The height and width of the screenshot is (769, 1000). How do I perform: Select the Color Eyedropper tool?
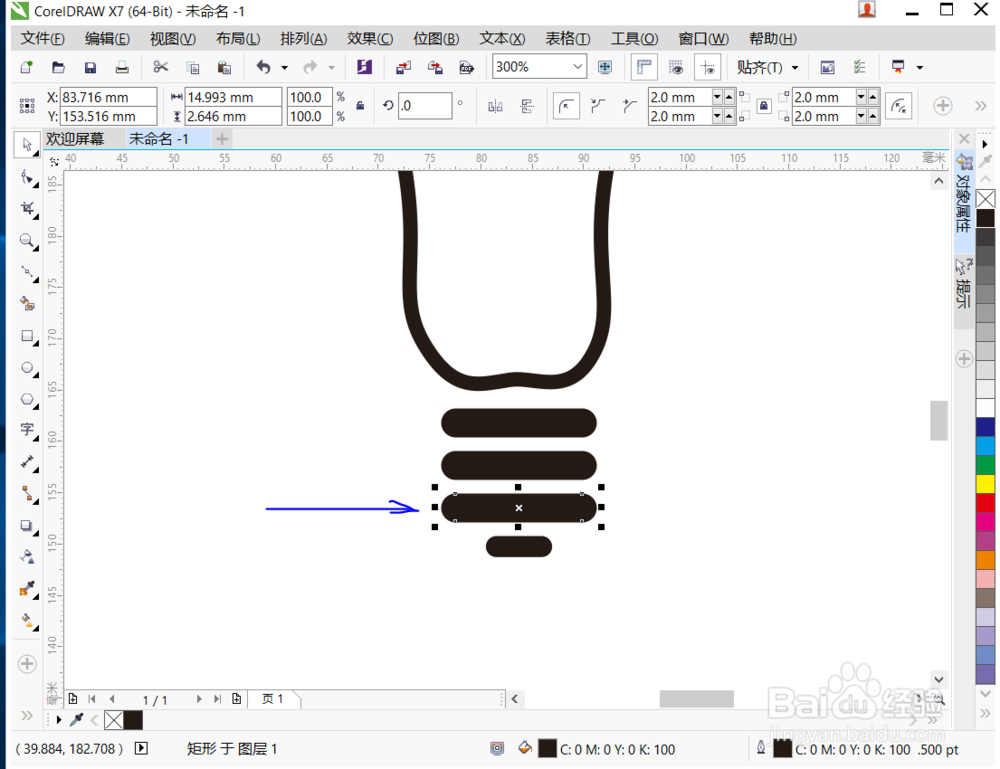click(x=27, y=589)
